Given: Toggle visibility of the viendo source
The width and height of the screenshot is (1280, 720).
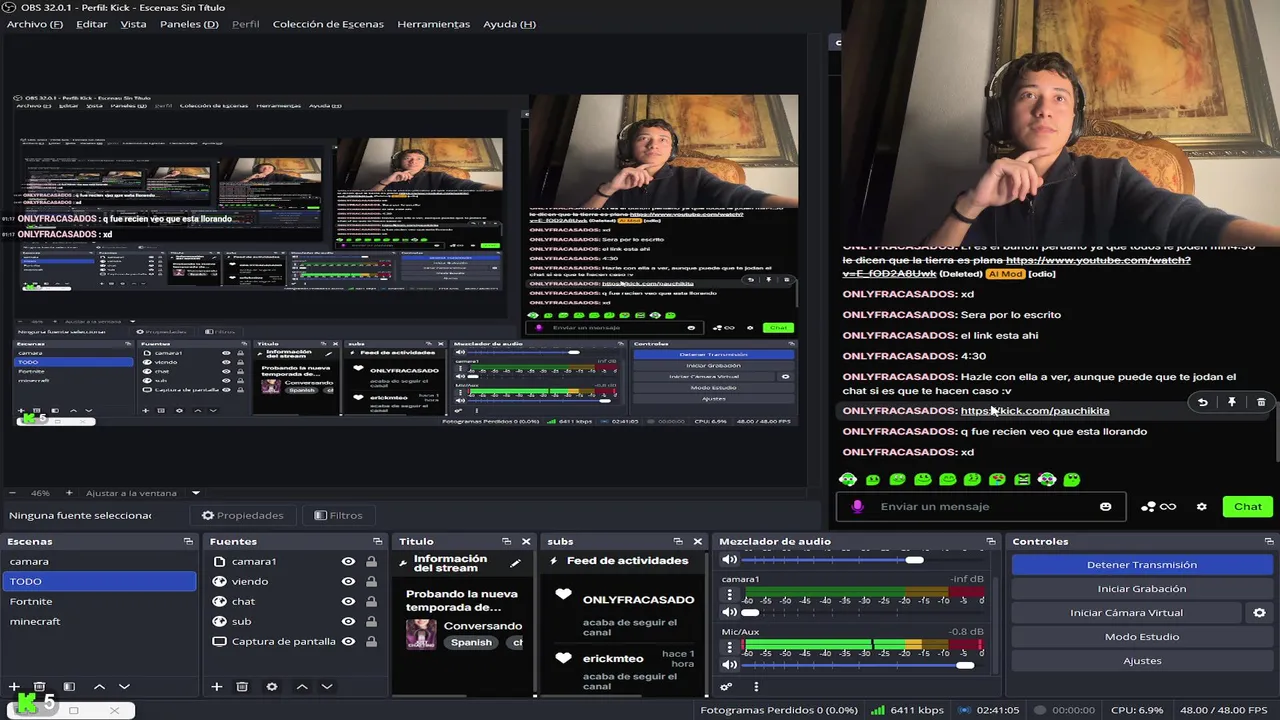Looking at the screenshot, I should click(348, 581).
